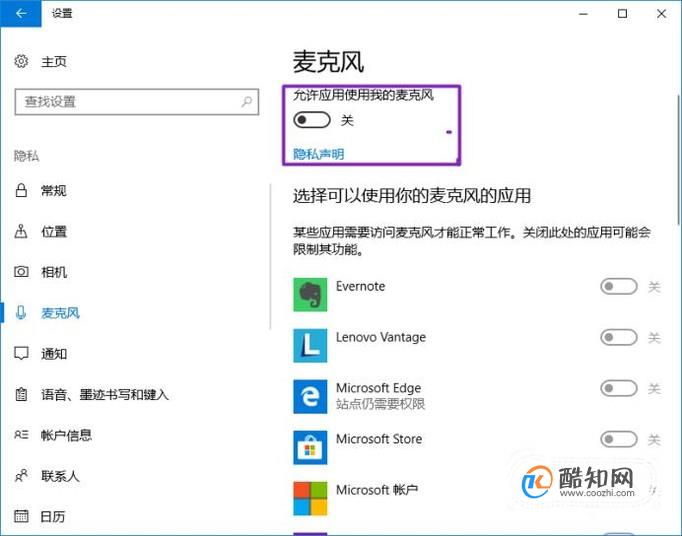Click 站点仍需要权限 text under Edge
Viewport: 682px width, 536px height.
[381, 404]
